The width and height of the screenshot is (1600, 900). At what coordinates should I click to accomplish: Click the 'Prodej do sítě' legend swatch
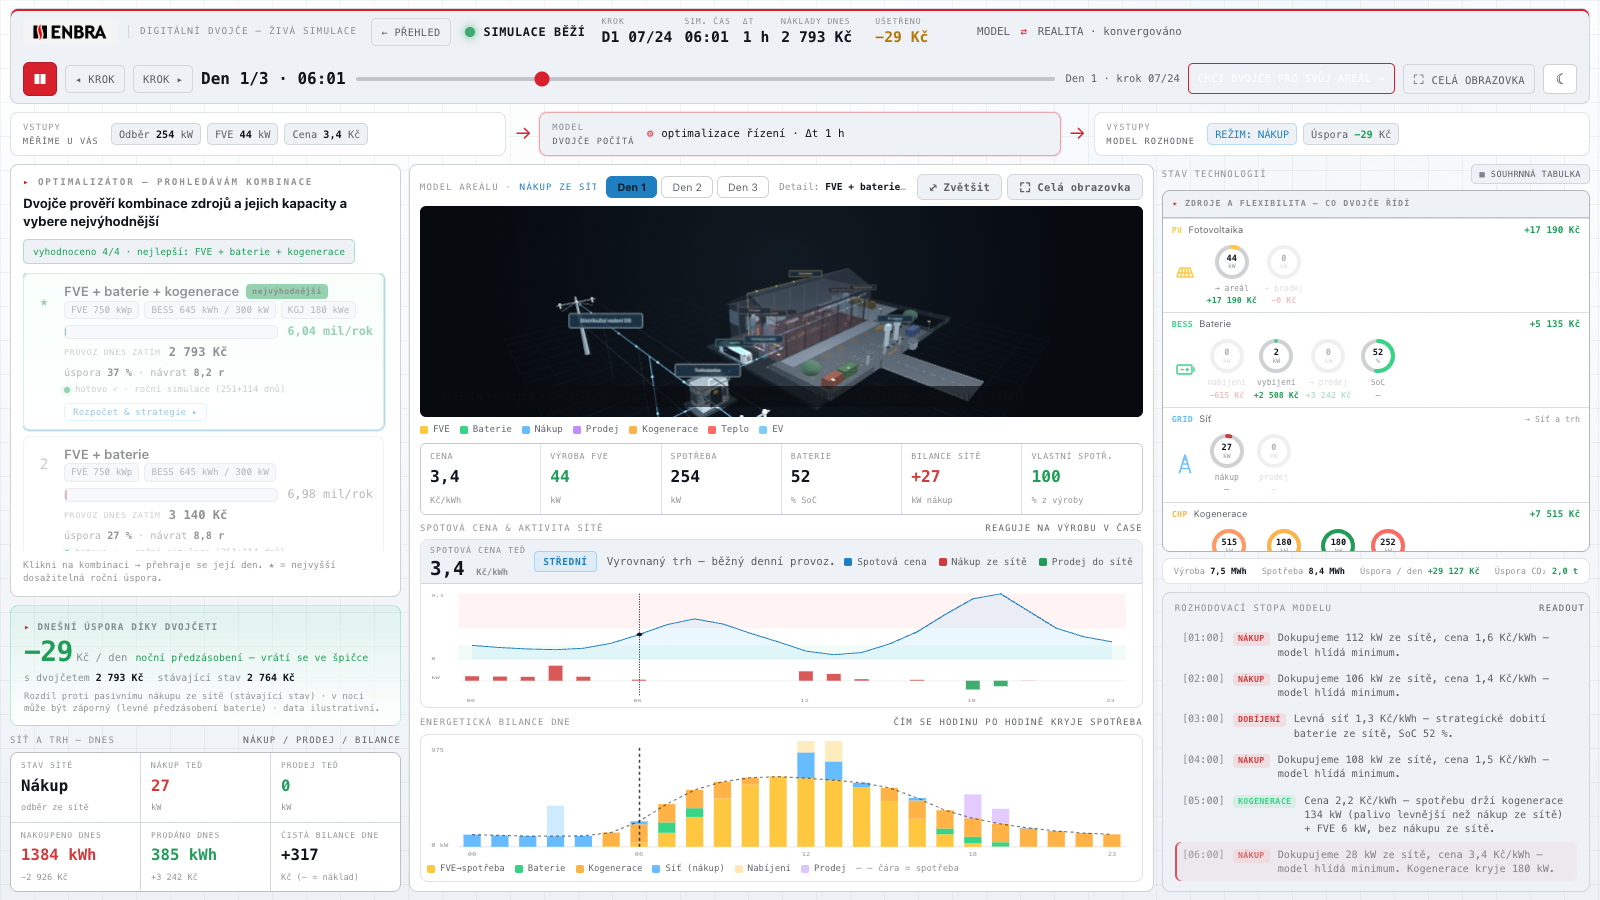(1043, 562)
